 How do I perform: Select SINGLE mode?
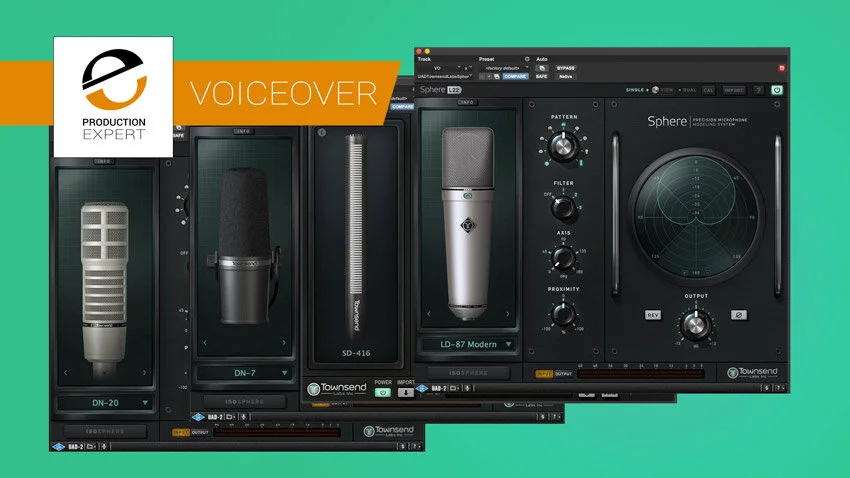pos(637,90)
